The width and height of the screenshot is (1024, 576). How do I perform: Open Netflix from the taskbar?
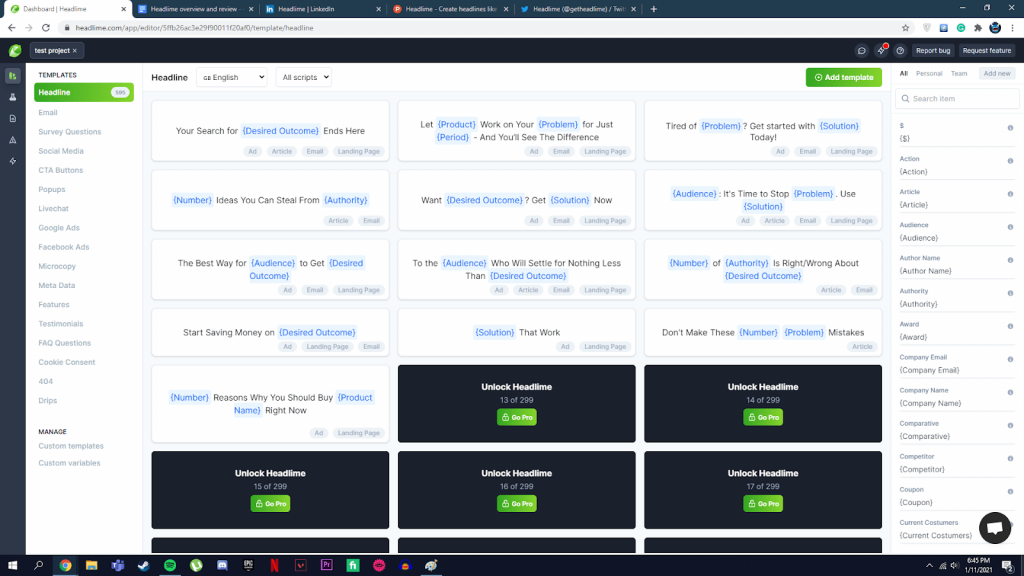coord(274,566)
